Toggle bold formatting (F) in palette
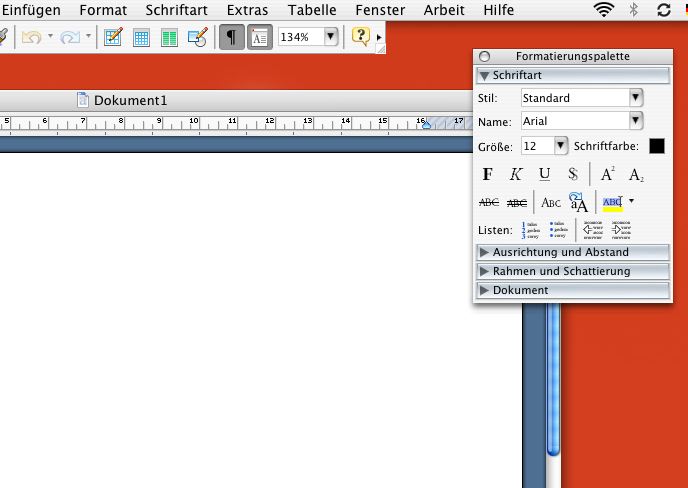 coord(488,174)
